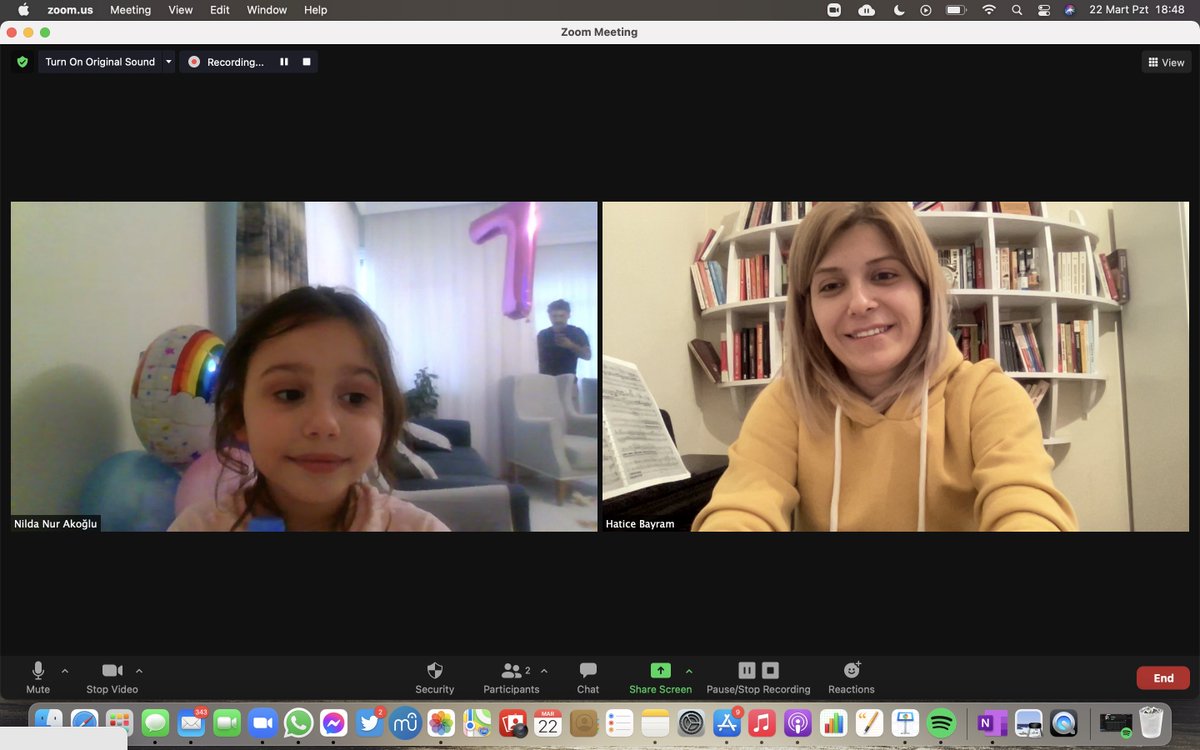This screenshot has height=750, width=1200.
Task: Pause recording from the bottom toolbar
Action: [747, 670]
